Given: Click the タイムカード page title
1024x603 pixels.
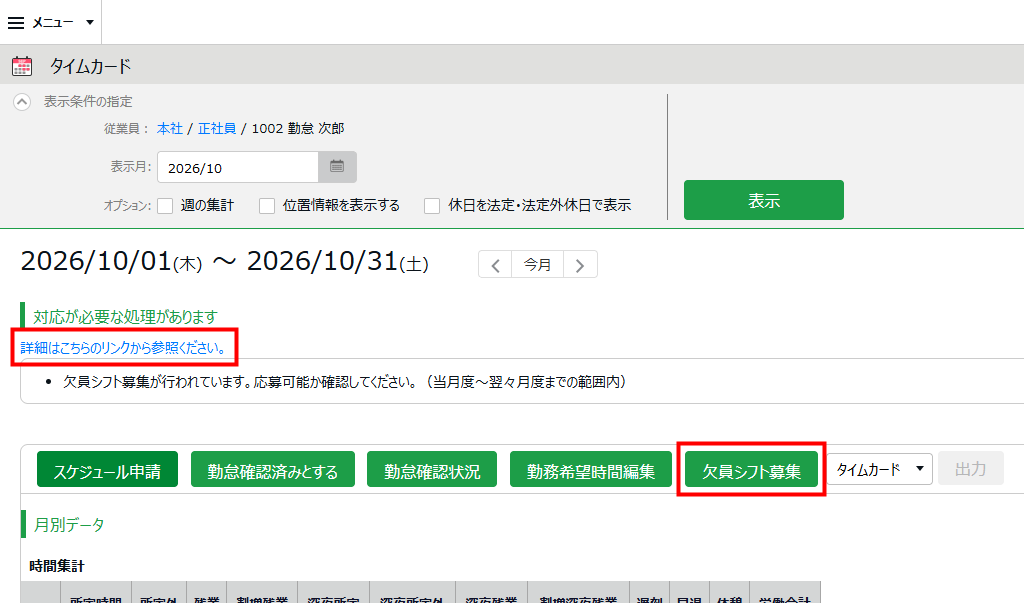Looking at the screenshot, I should point(91,66).
